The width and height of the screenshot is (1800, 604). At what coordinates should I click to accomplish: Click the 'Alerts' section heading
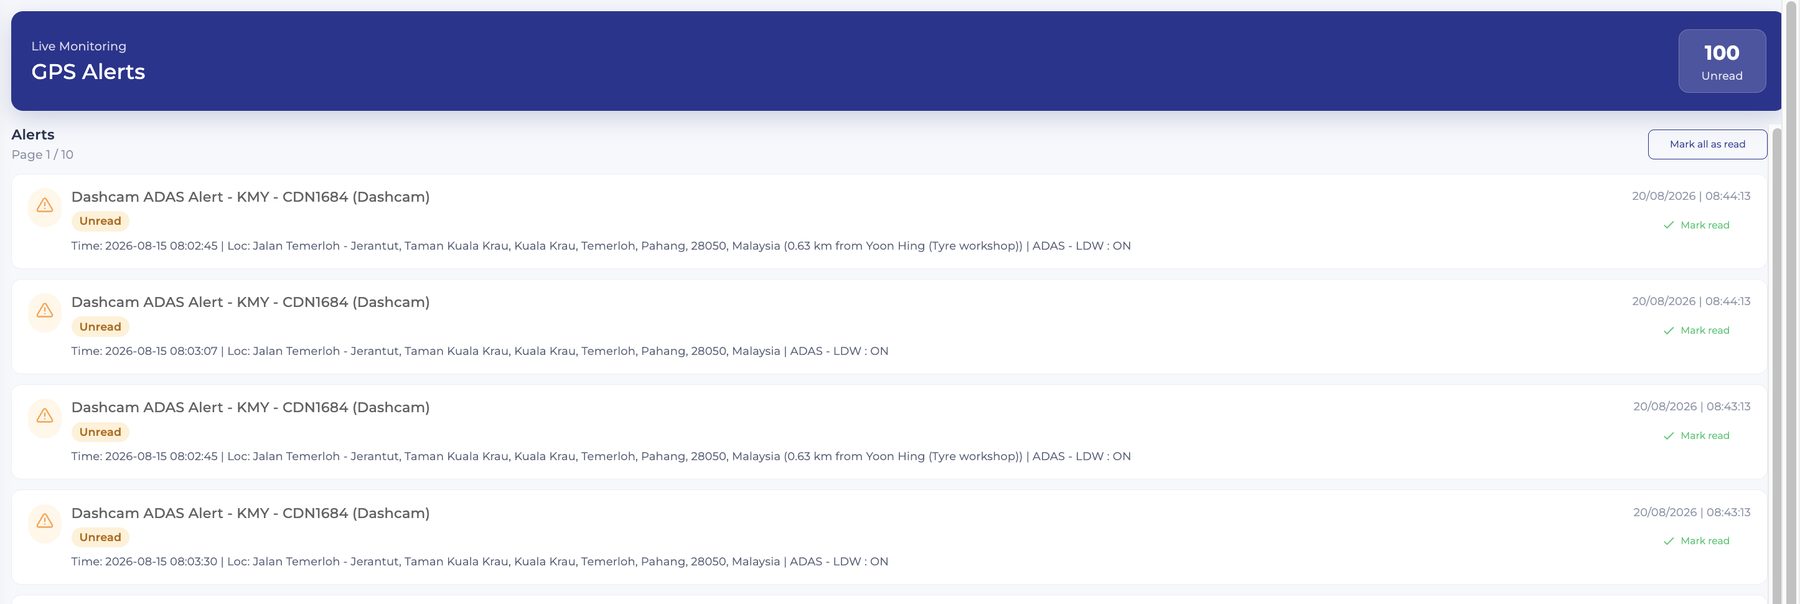[33, 134]
